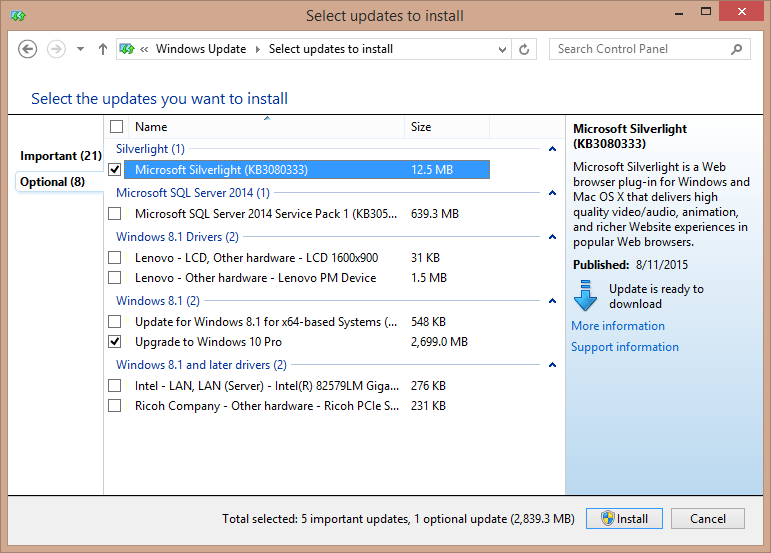Image resolution: width=771 pixels, height=553 pixels.
Task: Sort by the Size column header
Action: 447,127
